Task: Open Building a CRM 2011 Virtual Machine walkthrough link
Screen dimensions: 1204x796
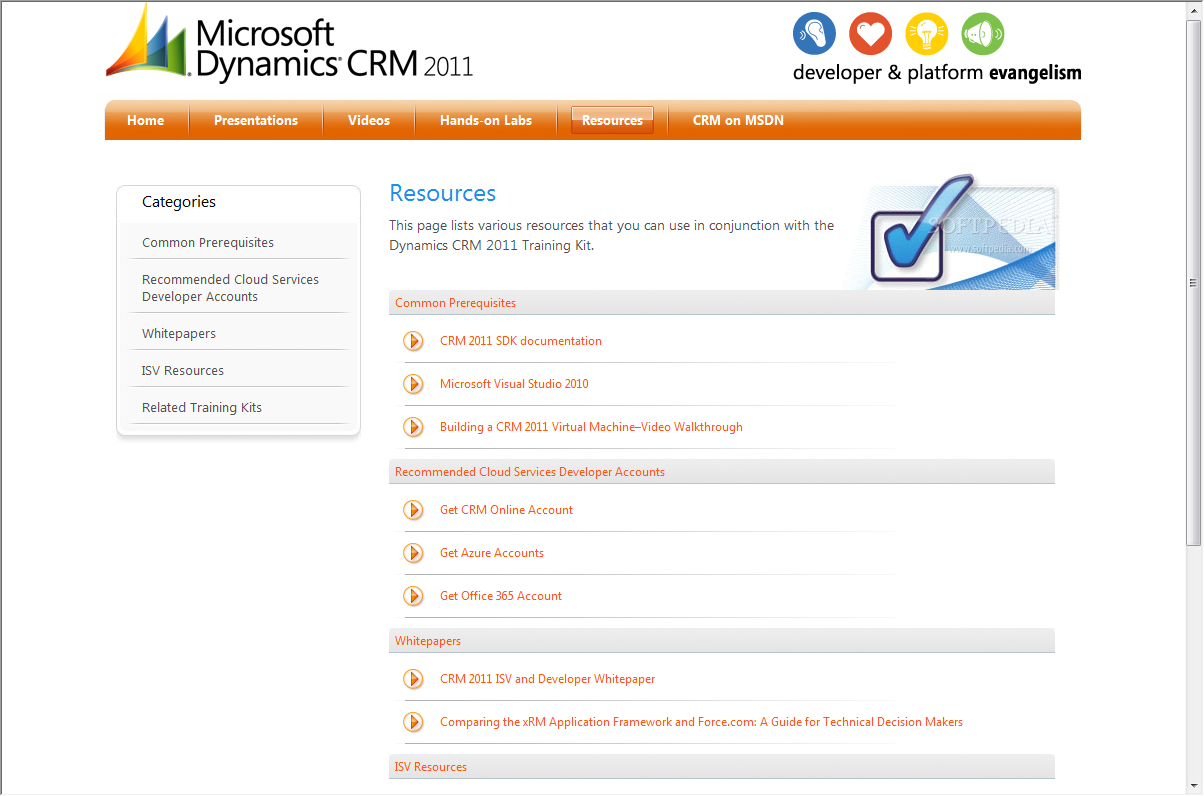Action: coord(591,427)
